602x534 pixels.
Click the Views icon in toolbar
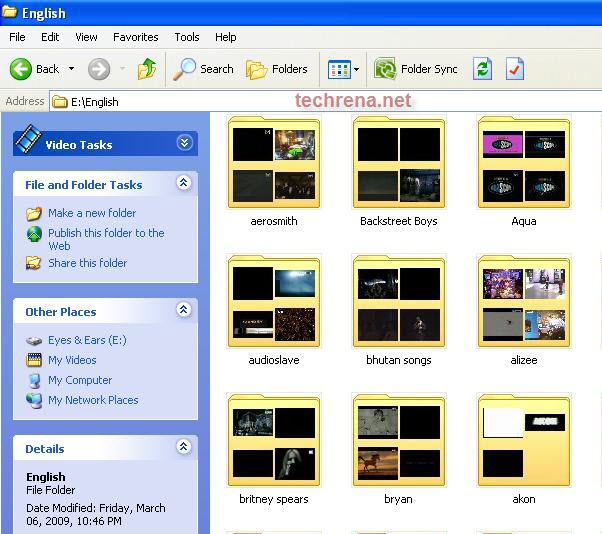point(339,69)
